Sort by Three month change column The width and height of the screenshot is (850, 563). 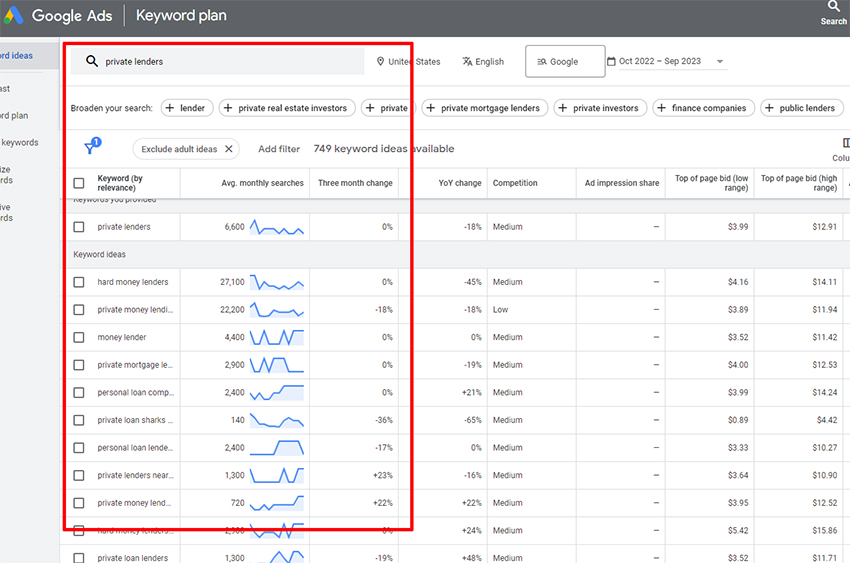pos(355,183)
